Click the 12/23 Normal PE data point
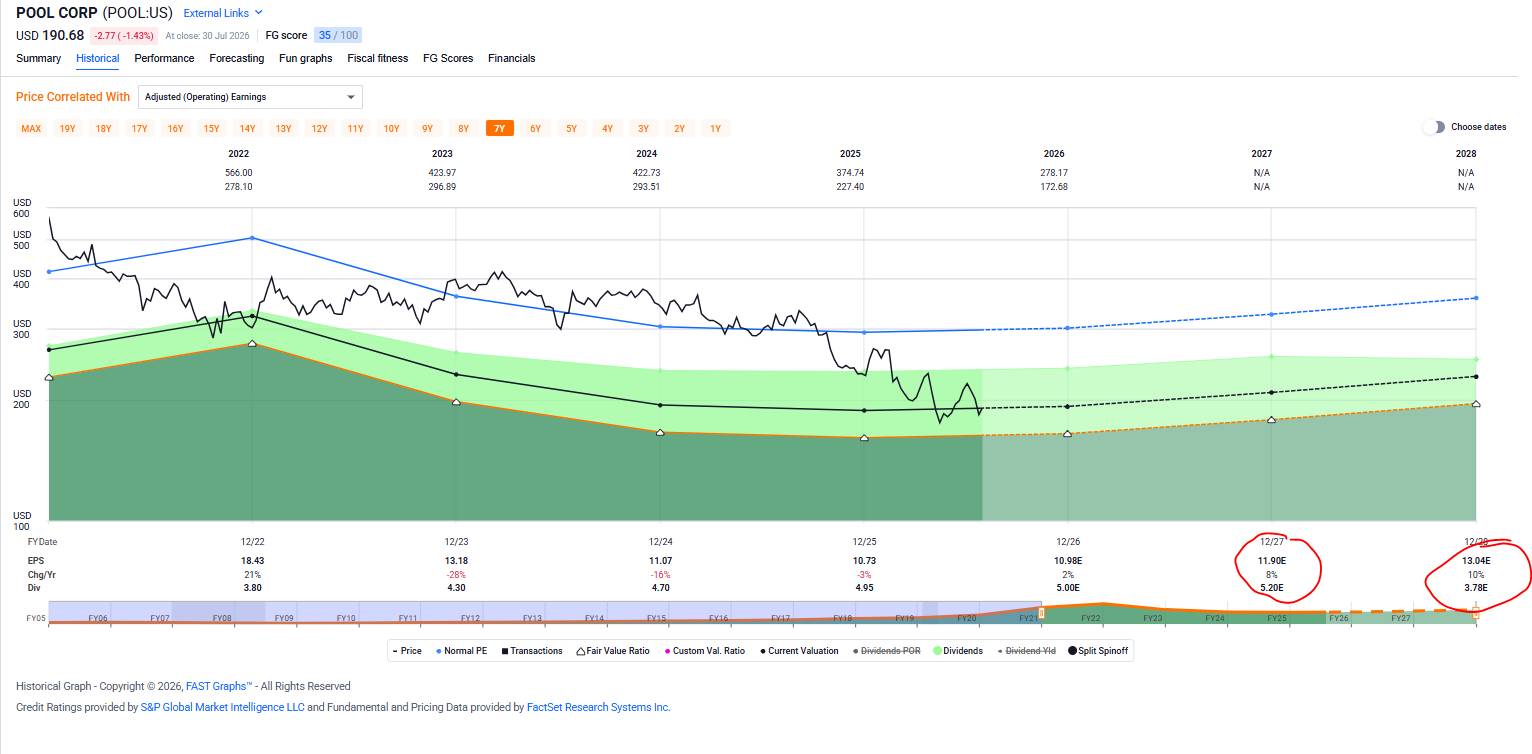Viewport: 1532px width, 754px height. (456, 296)
